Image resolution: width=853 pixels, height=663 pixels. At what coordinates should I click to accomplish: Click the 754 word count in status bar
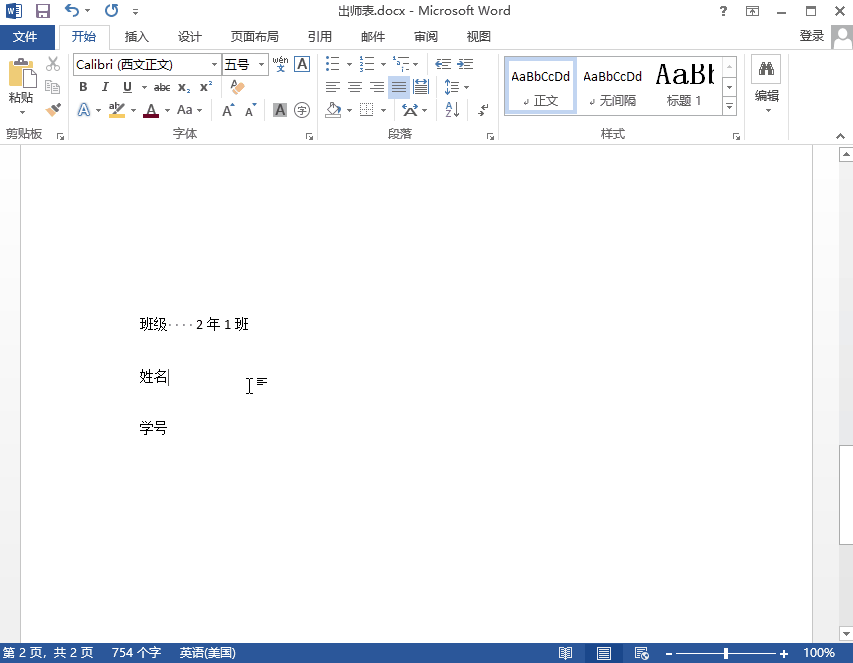(x=135, y=652)
